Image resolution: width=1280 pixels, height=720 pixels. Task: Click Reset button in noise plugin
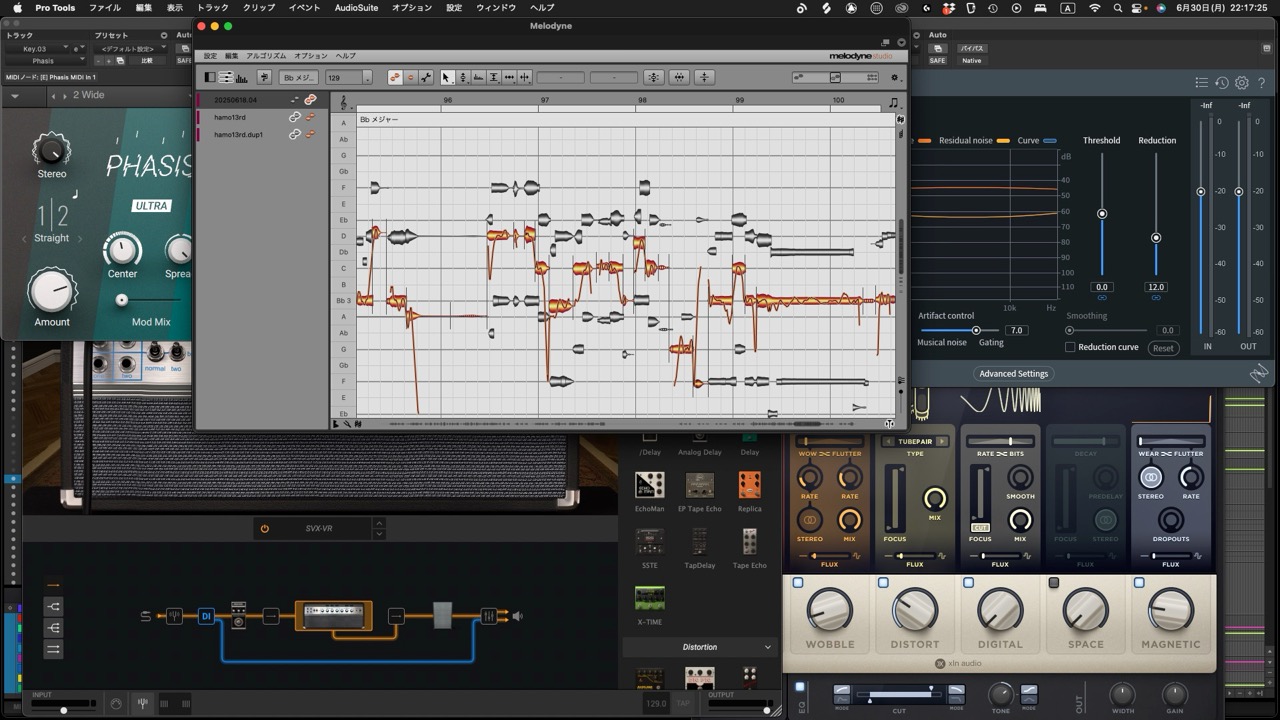point(1163,348)
